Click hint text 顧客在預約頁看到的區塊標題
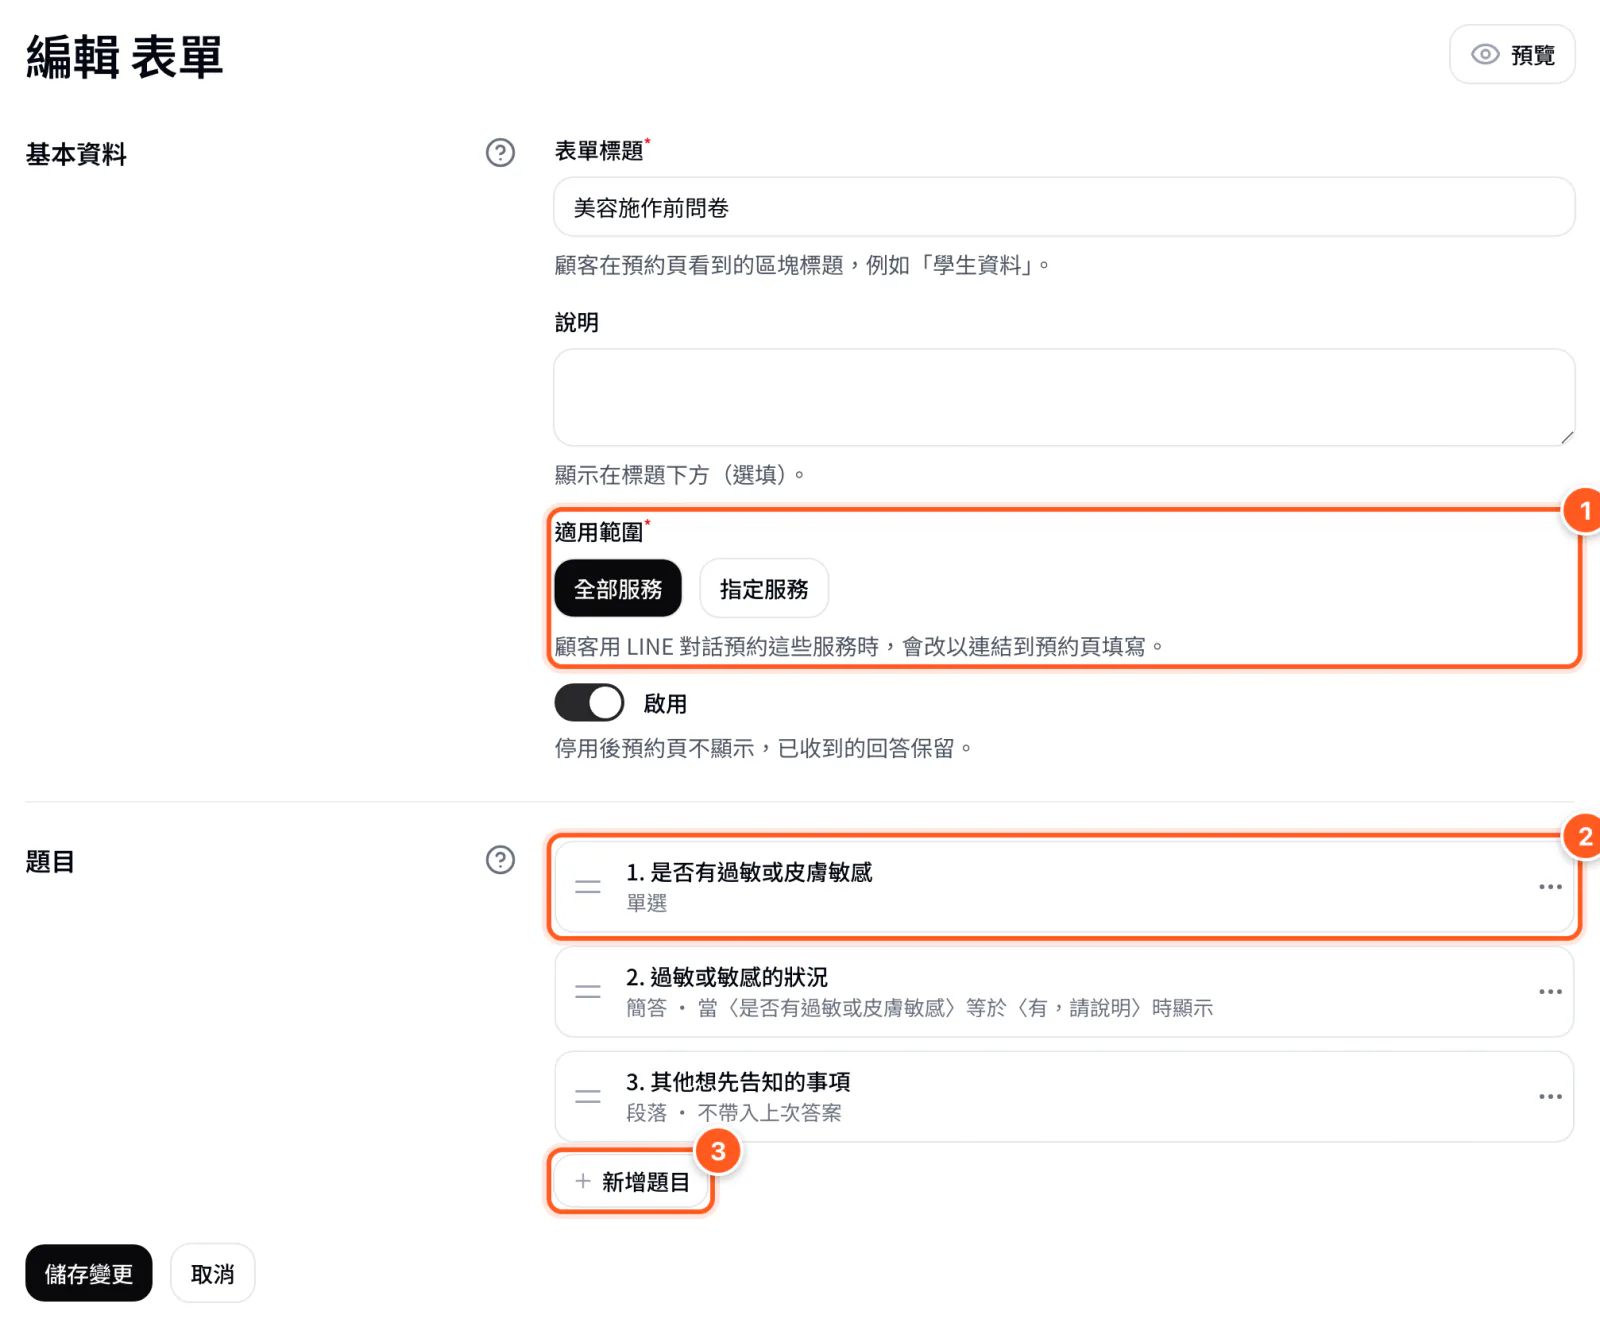The image size is (1600, 1327). [x=699, y=265]
